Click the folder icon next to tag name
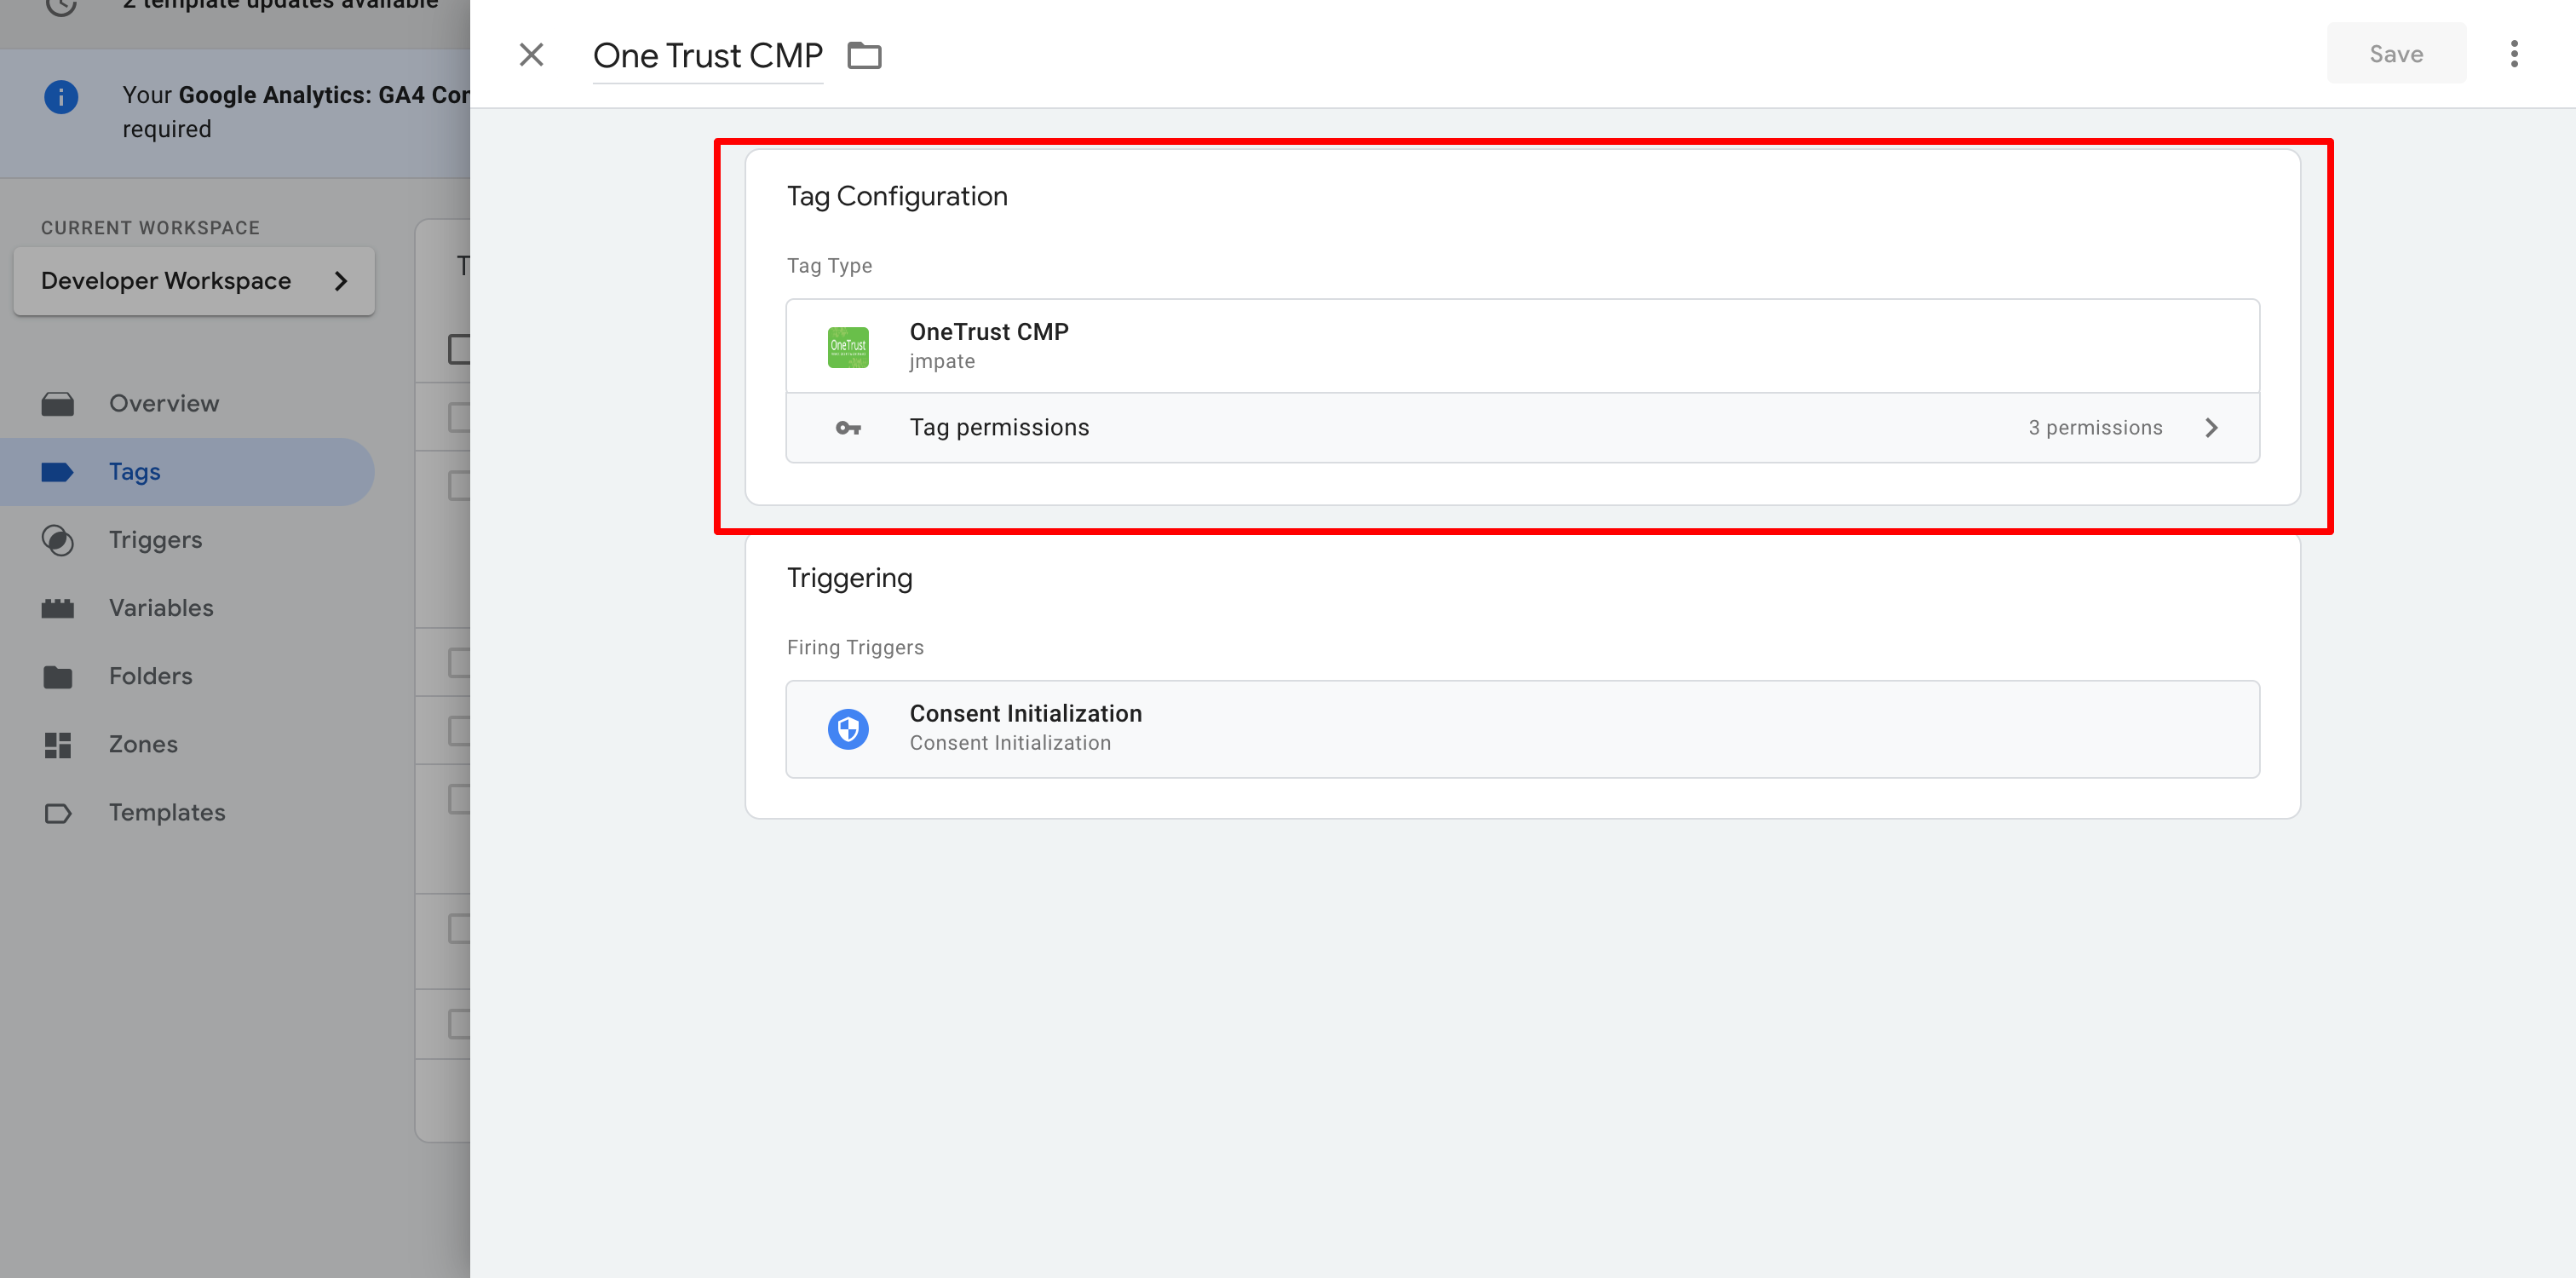 [x=864, y=56]
